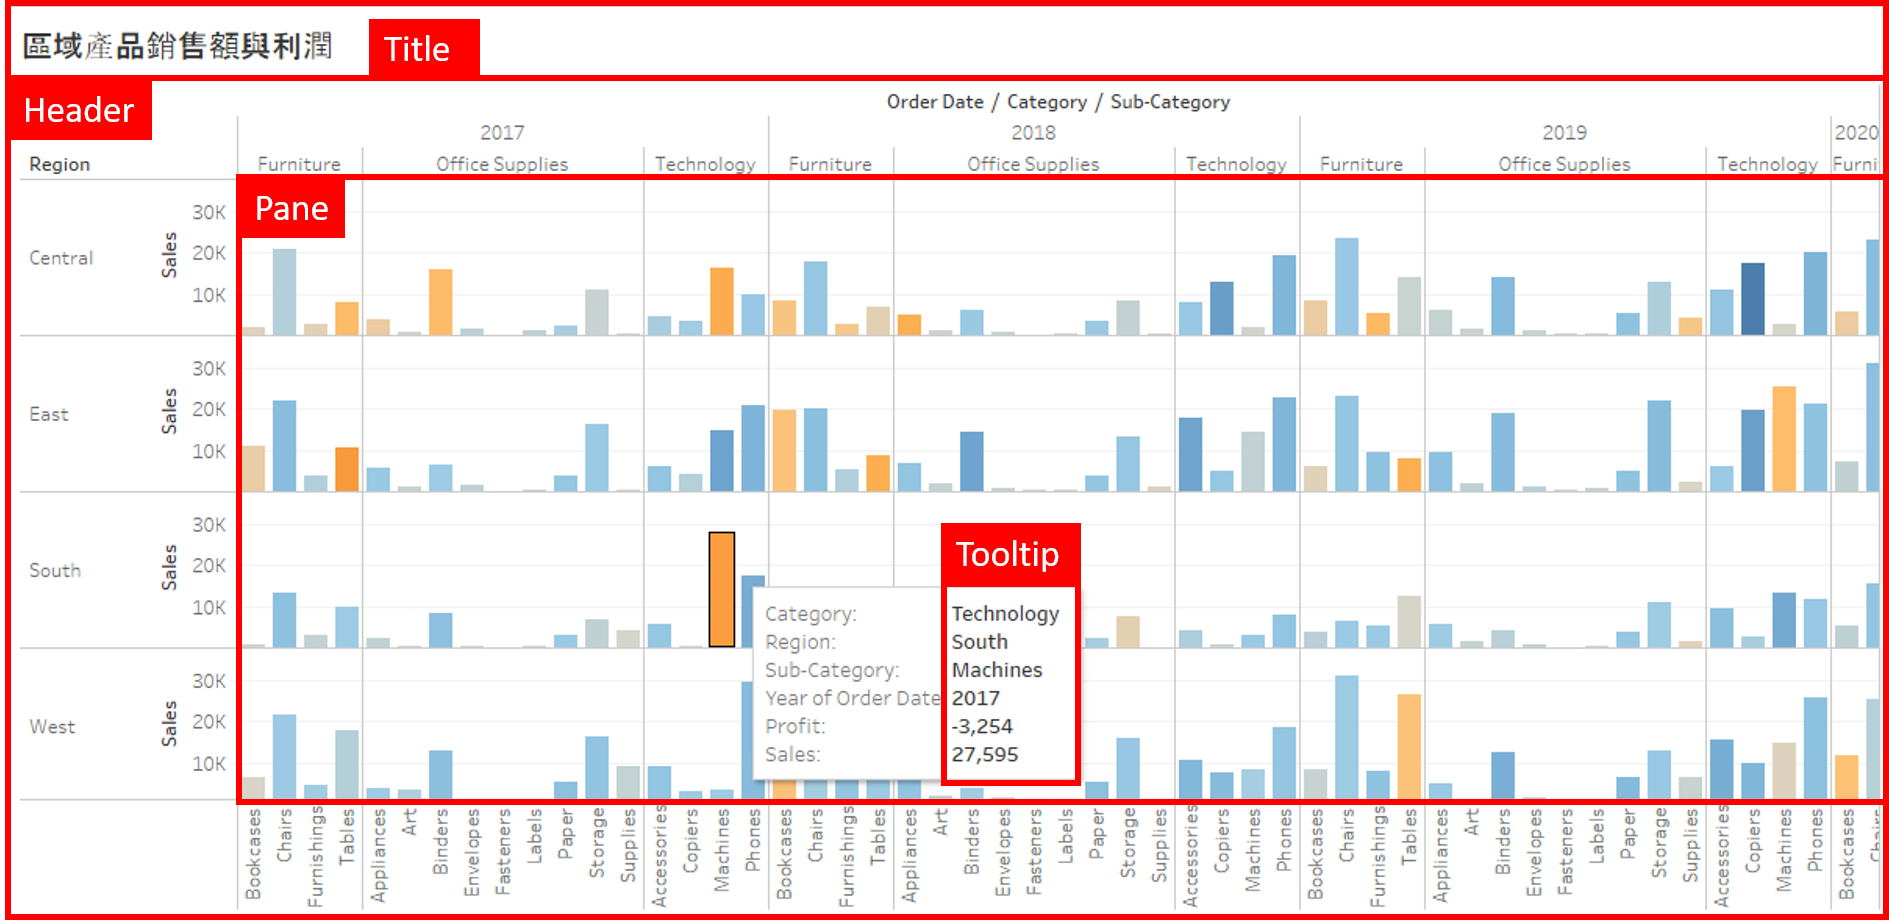This screenshot has height=920, width=1889.
Task: Select the 2018 year header
Action: click(x=1033, y=133)
